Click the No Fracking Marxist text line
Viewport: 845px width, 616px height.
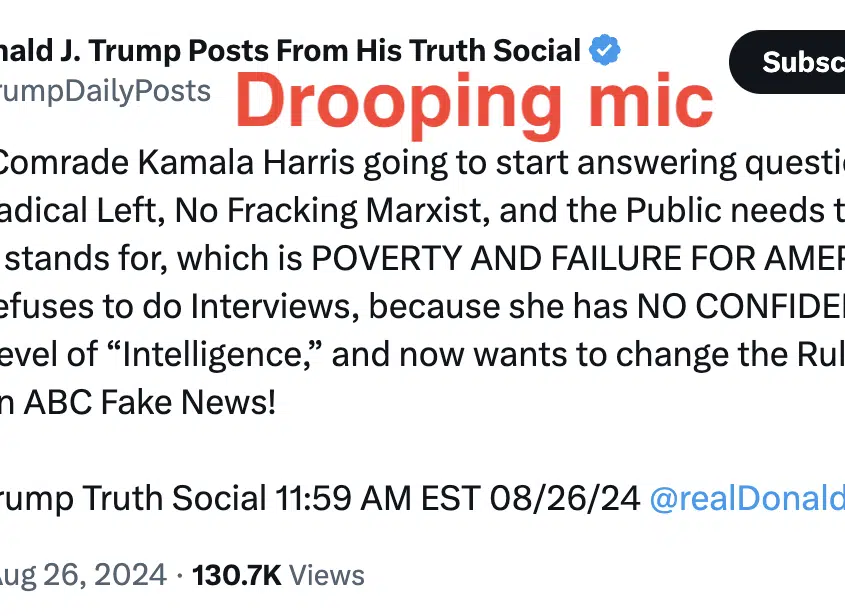click(422, 211)
